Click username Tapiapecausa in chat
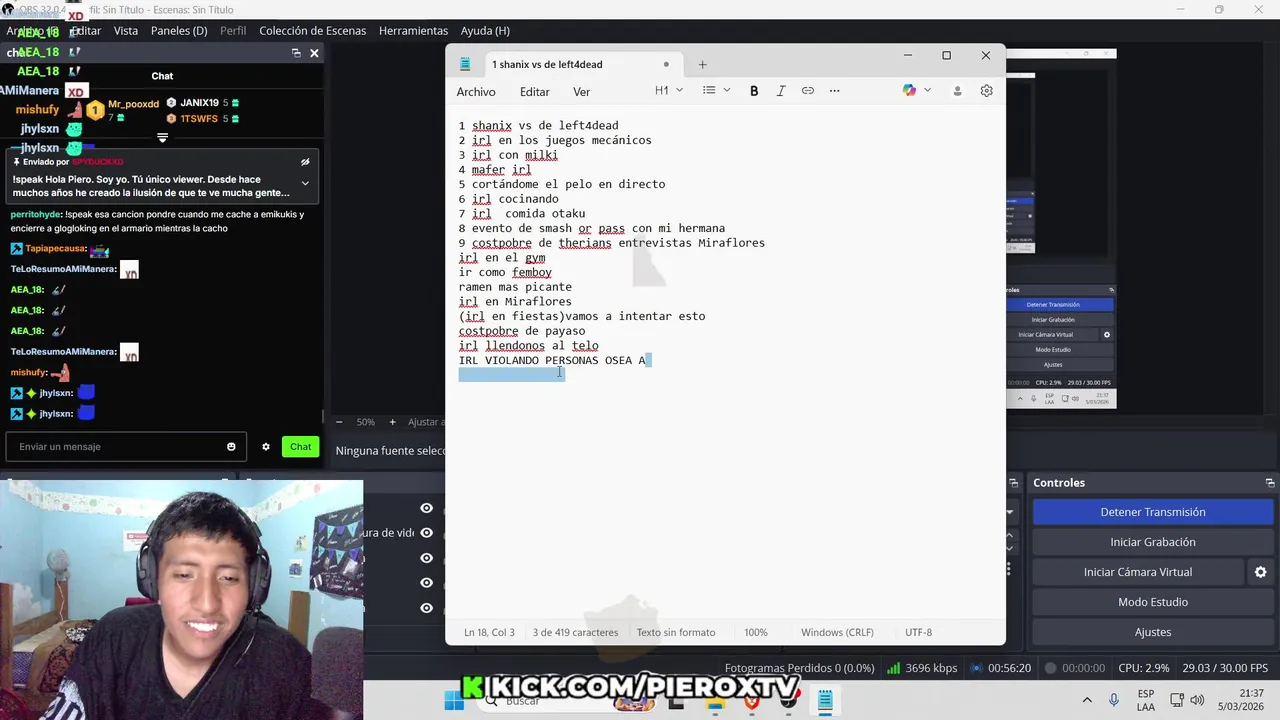This screenshot has height=720, width=1280. click(x=55, y=249)
